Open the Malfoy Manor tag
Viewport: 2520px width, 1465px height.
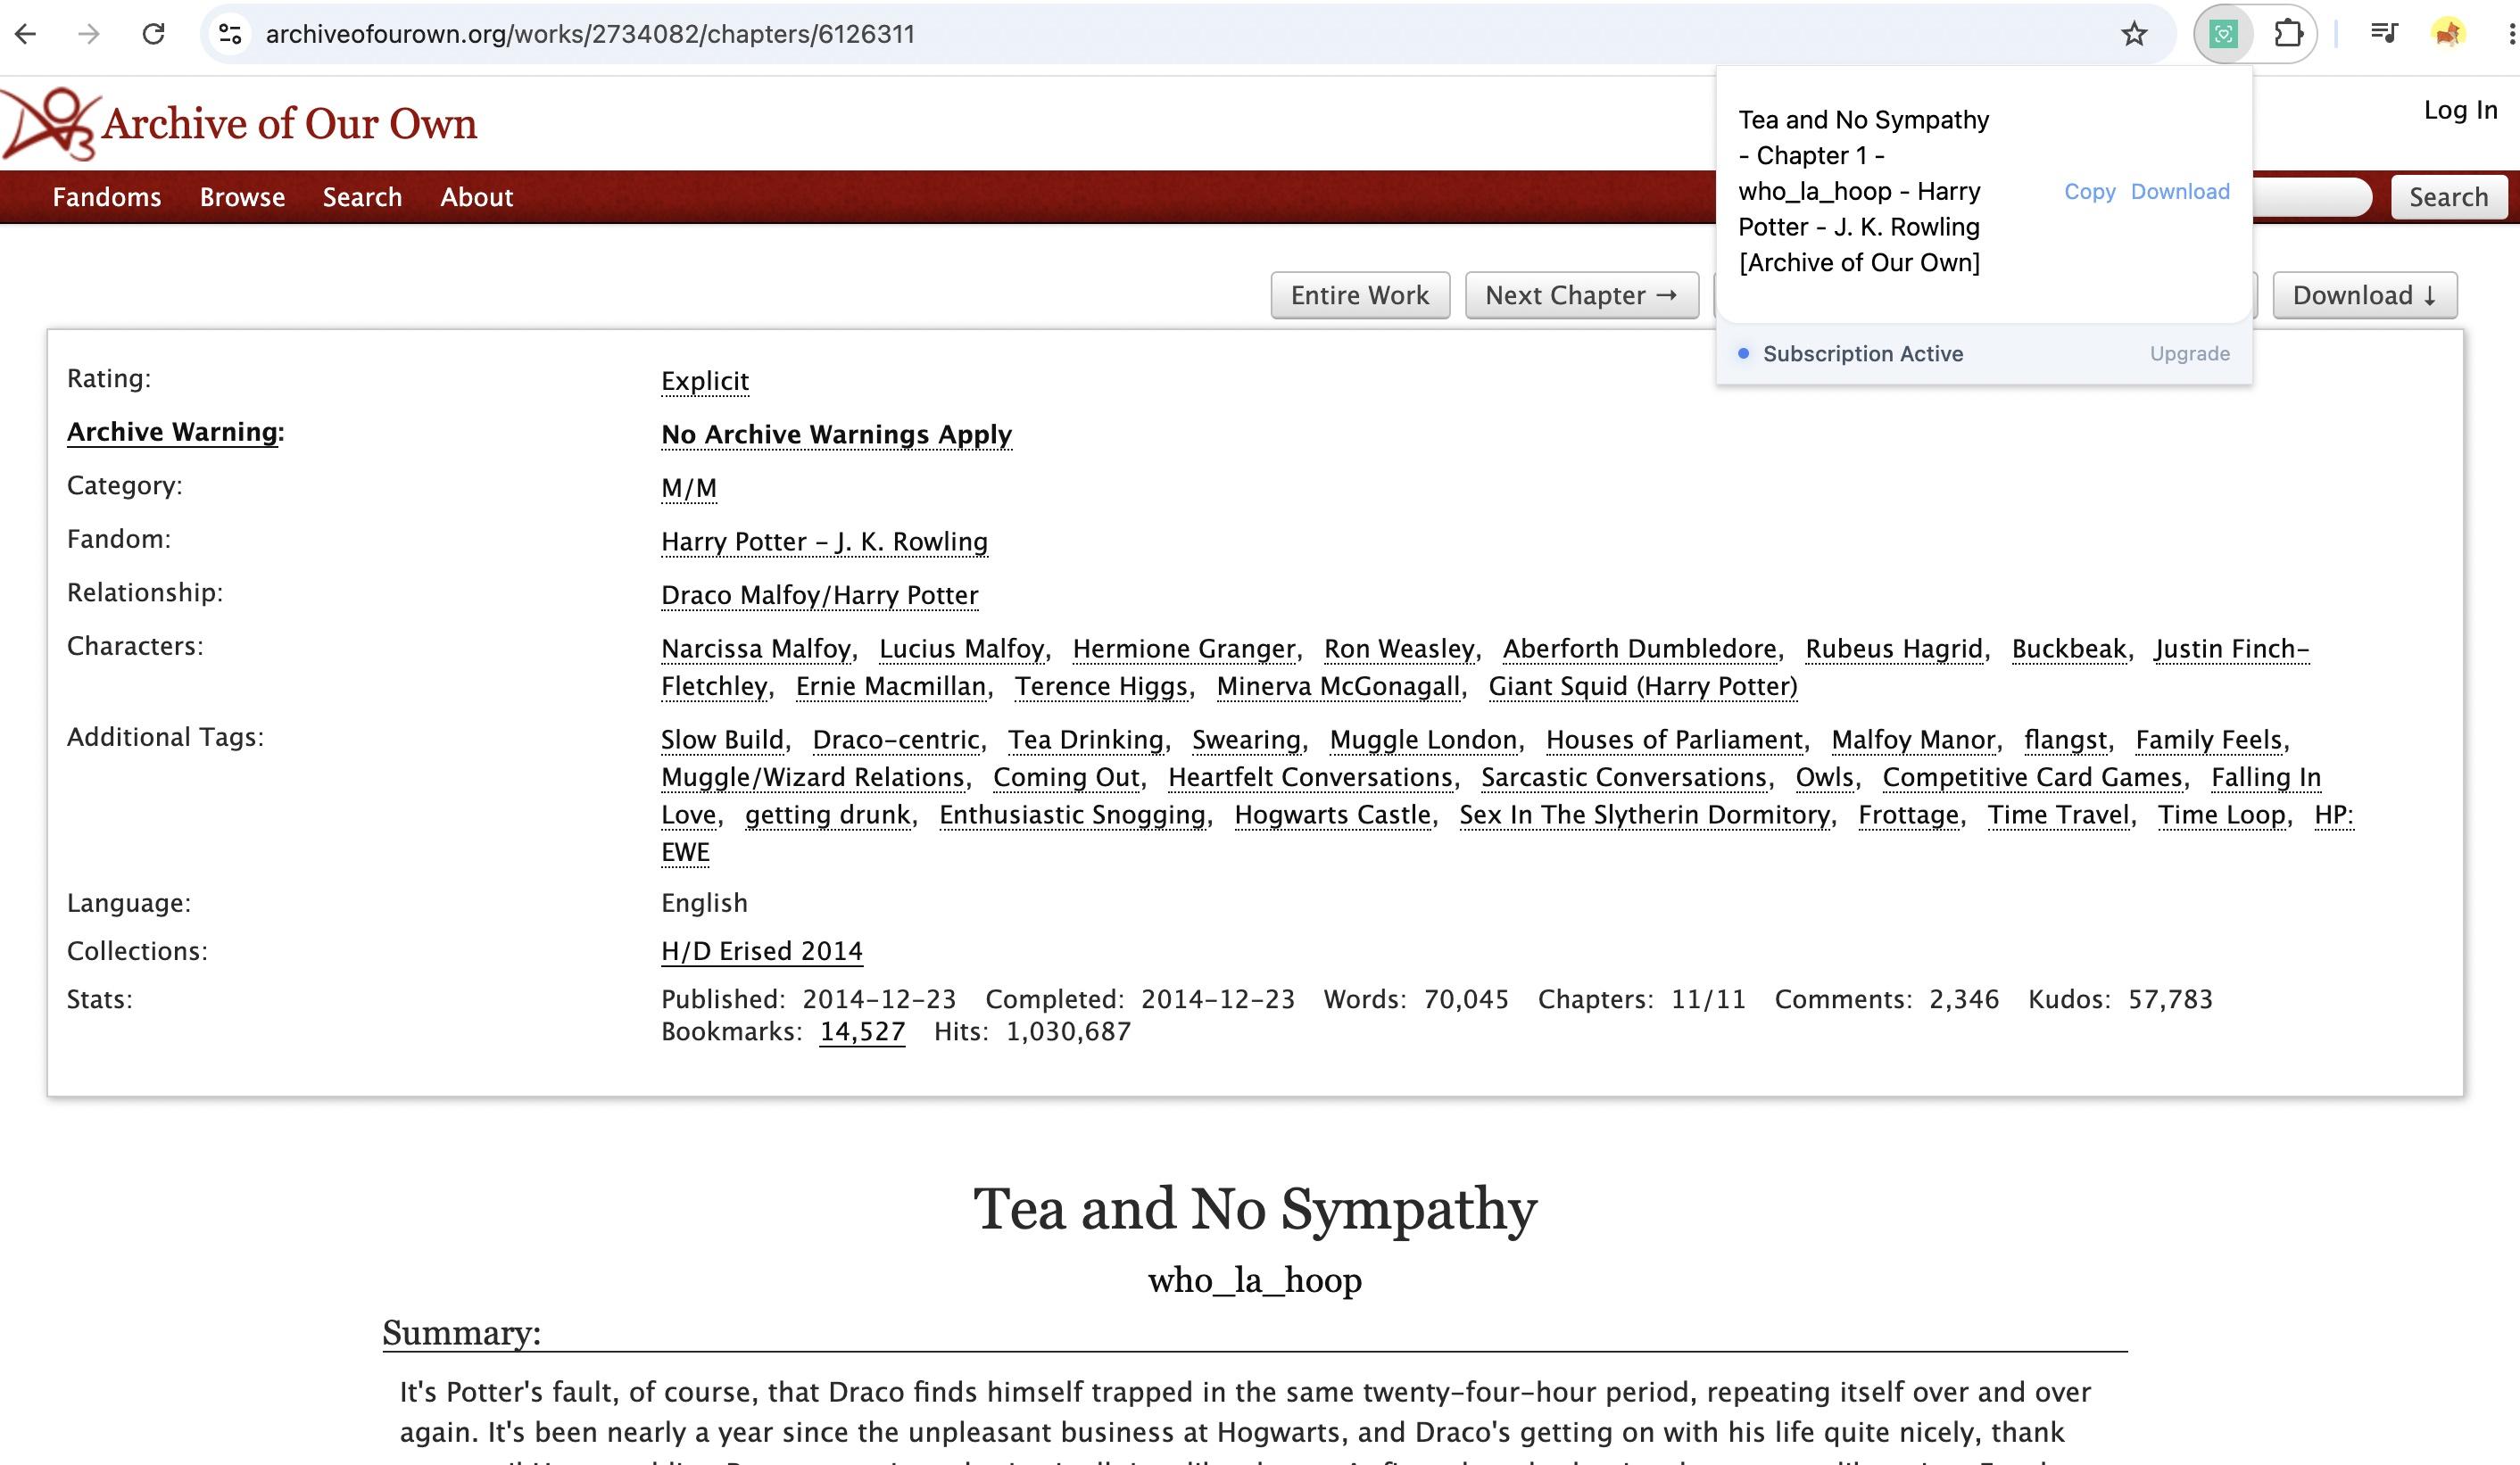[1913, 740]
